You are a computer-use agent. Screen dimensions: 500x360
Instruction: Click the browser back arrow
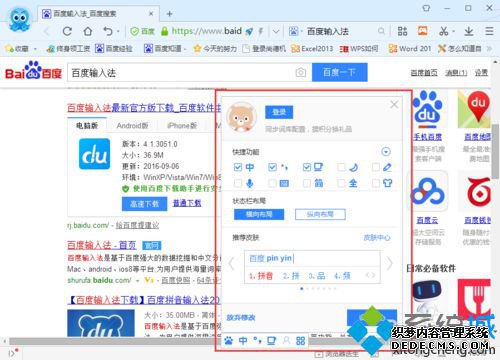46,31
